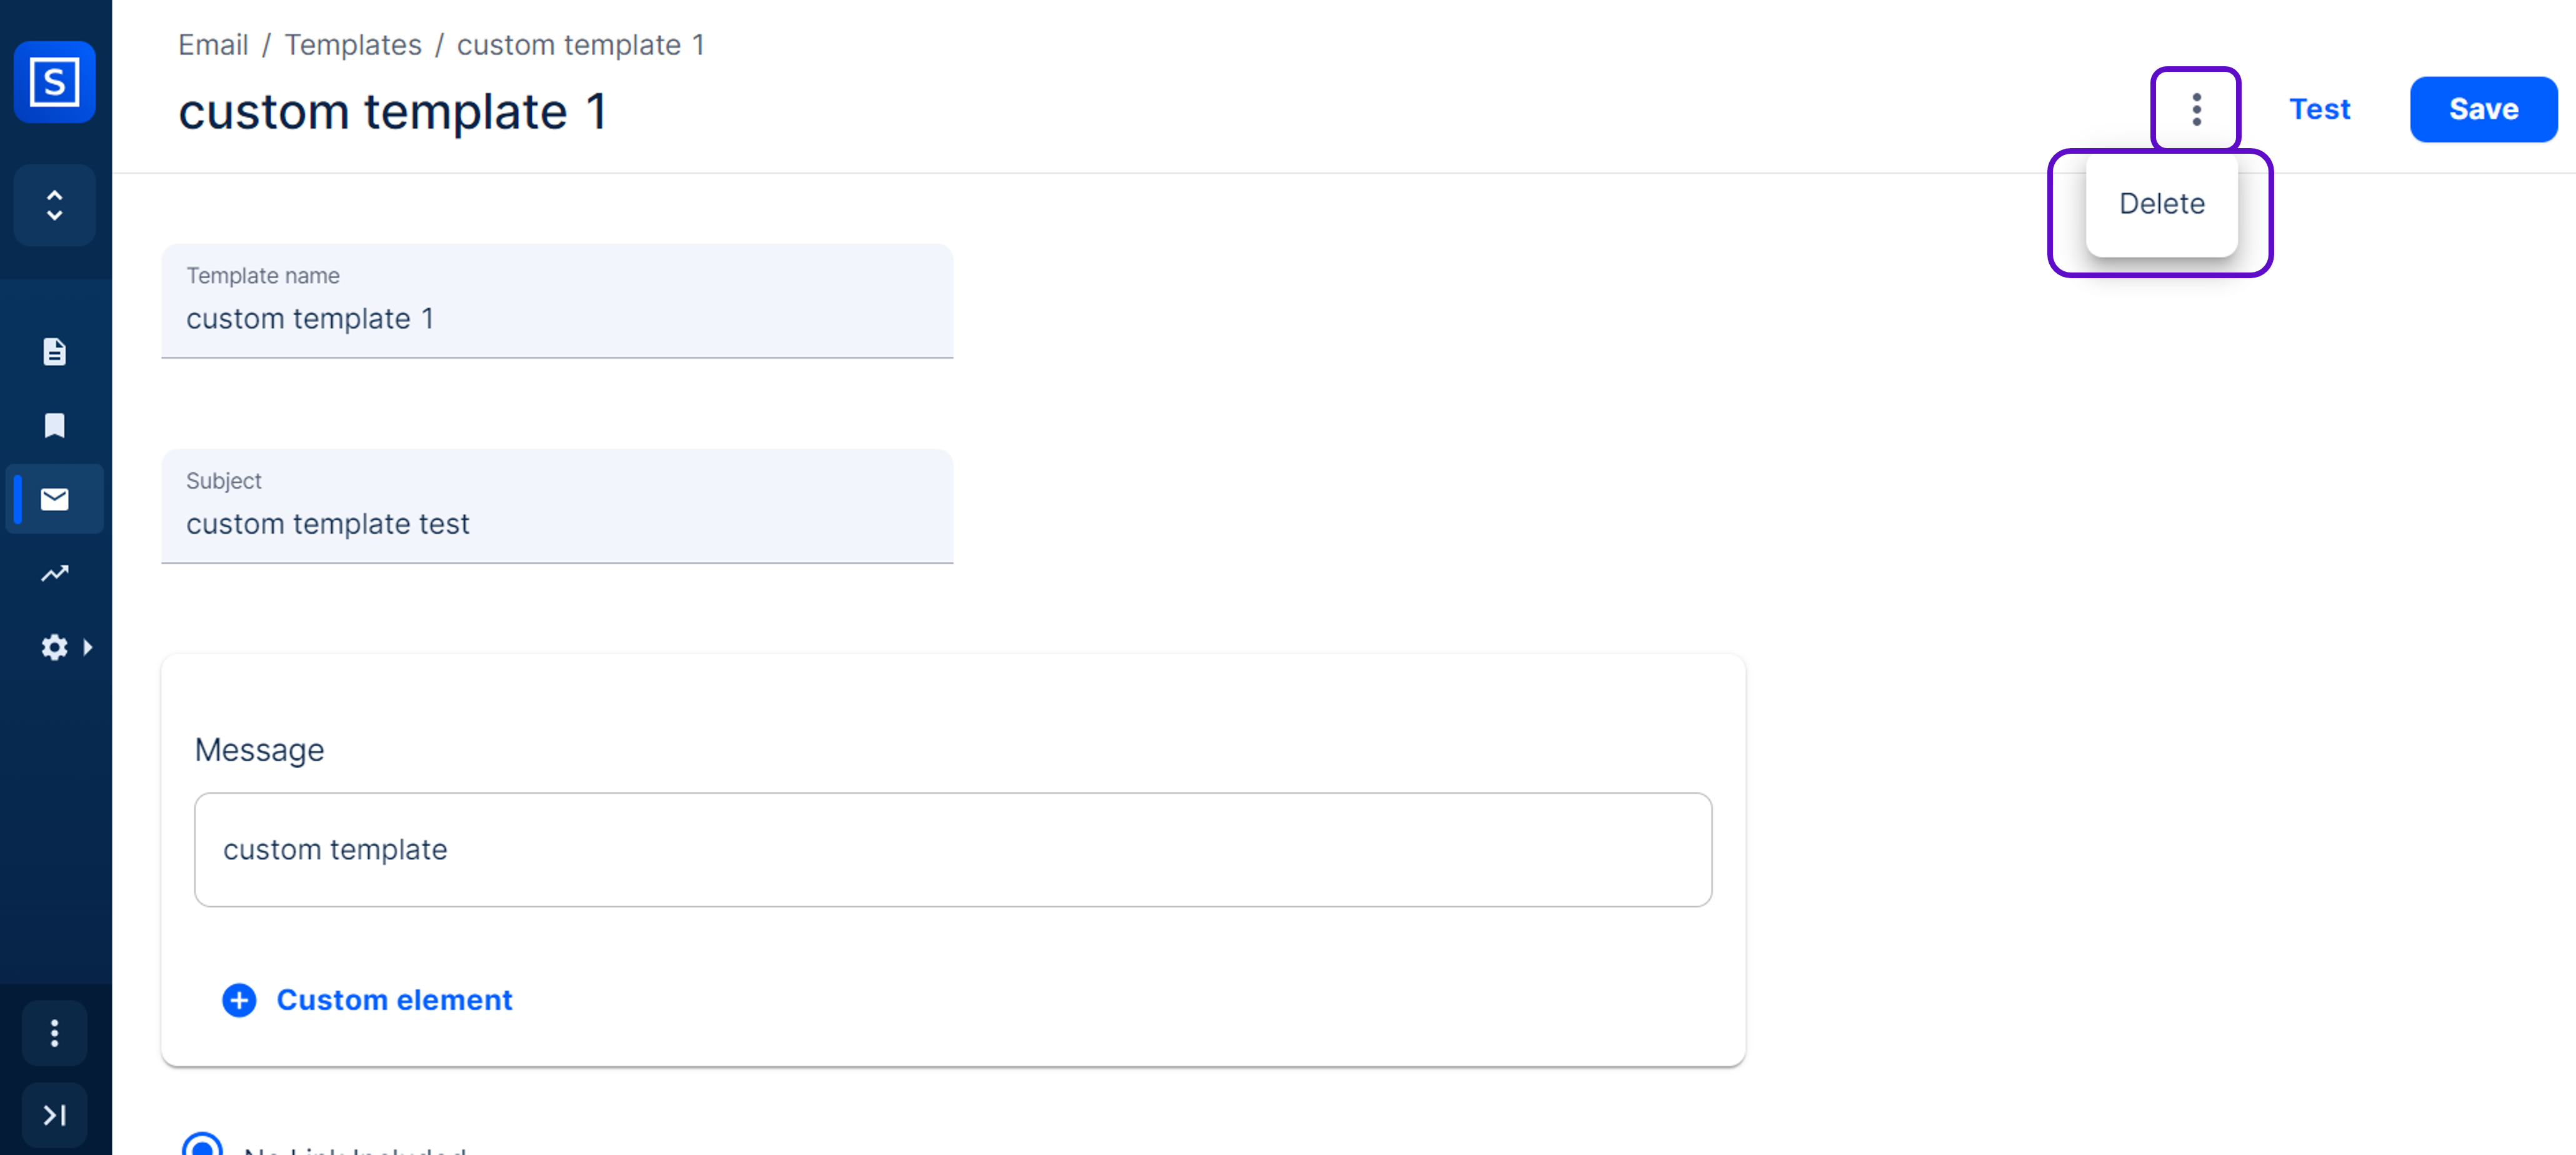Screen dimensions: 2576x1155
Task: Go to Email in breadcrumb
Action: pos(213,45)
